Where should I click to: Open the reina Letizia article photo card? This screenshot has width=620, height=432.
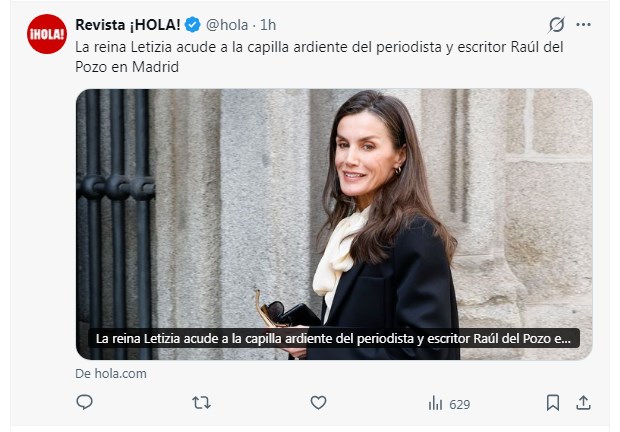point(334,224)
